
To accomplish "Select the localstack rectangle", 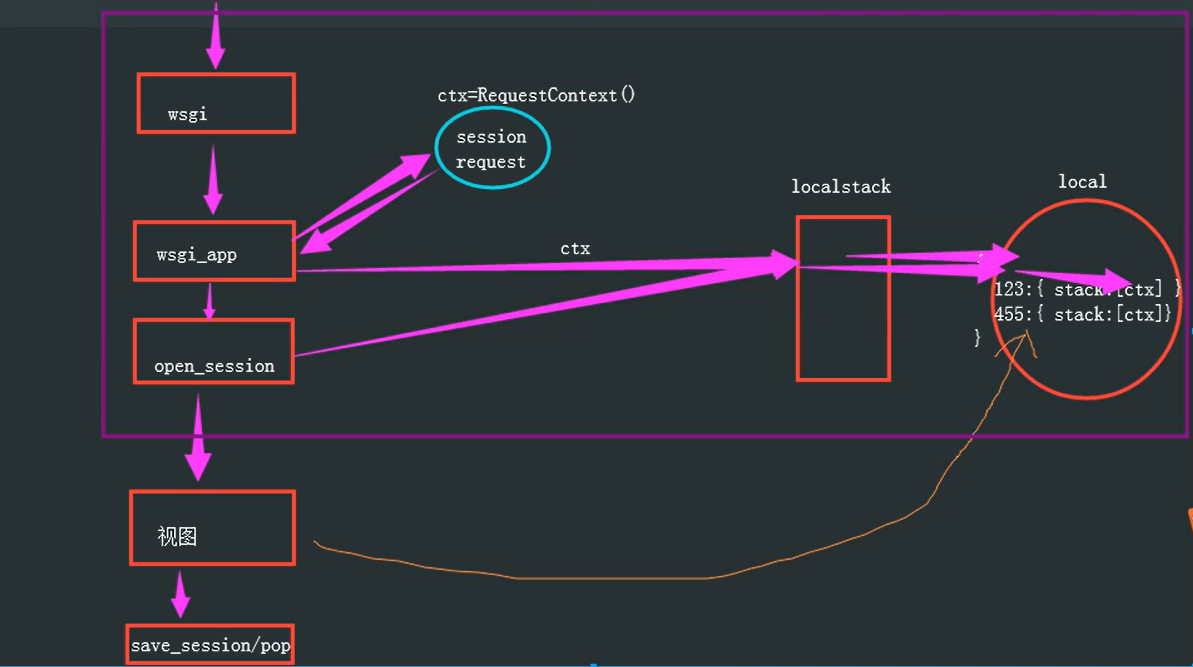I will (842, 295).
